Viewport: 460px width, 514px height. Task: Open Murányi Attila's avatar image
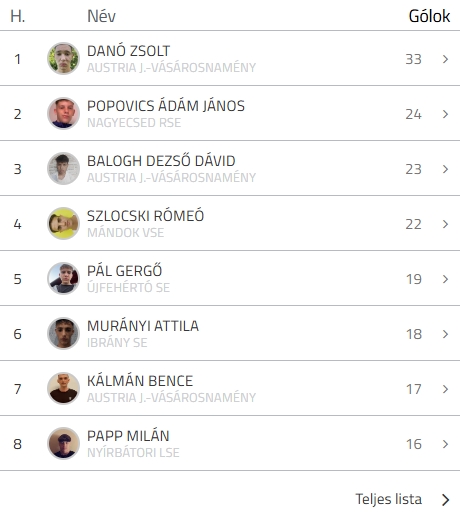63,333
